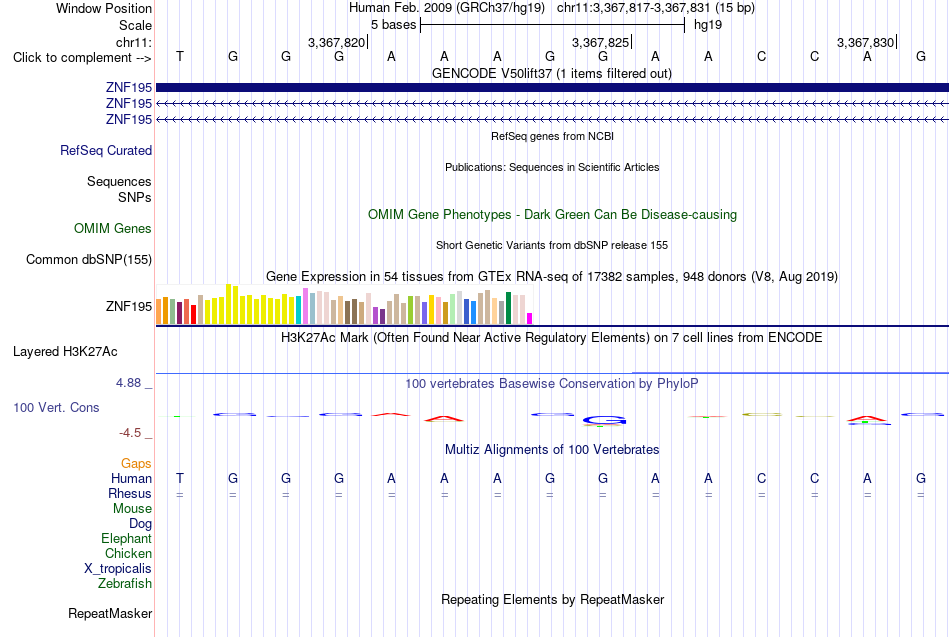Open the H3K27Ac Mark track title

pyautogui.click(x=552, y=338)
